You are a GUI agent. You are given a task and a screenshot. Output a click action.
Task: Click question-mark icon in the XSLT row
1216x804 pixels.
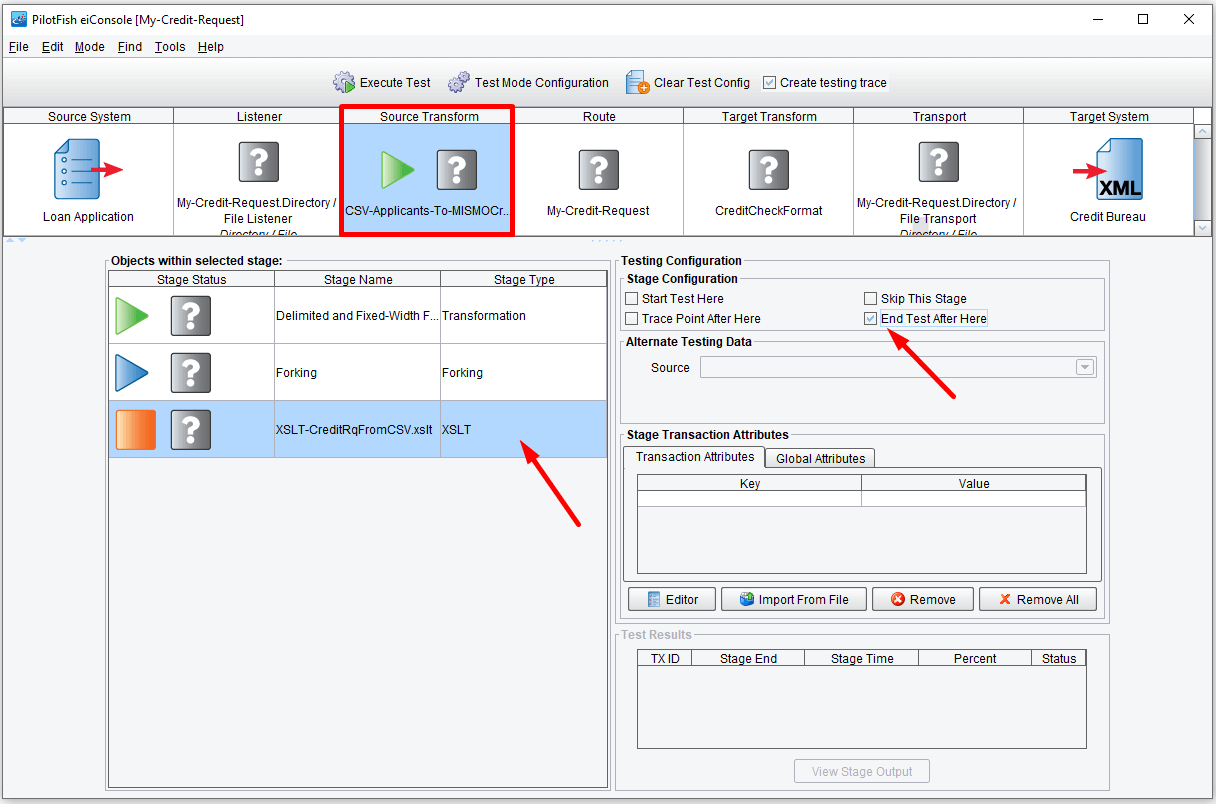point(190,430)
